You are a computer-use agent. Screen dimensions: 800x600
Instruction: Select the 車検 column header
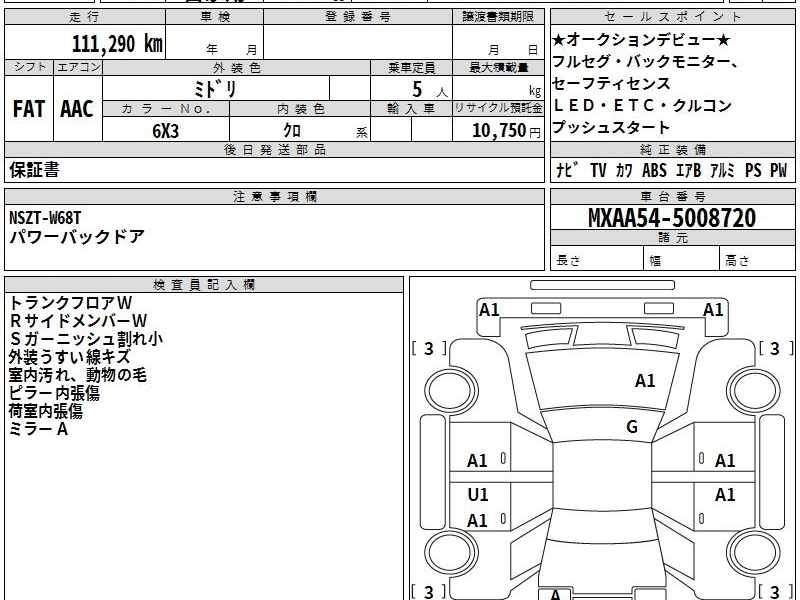(215, 17)
